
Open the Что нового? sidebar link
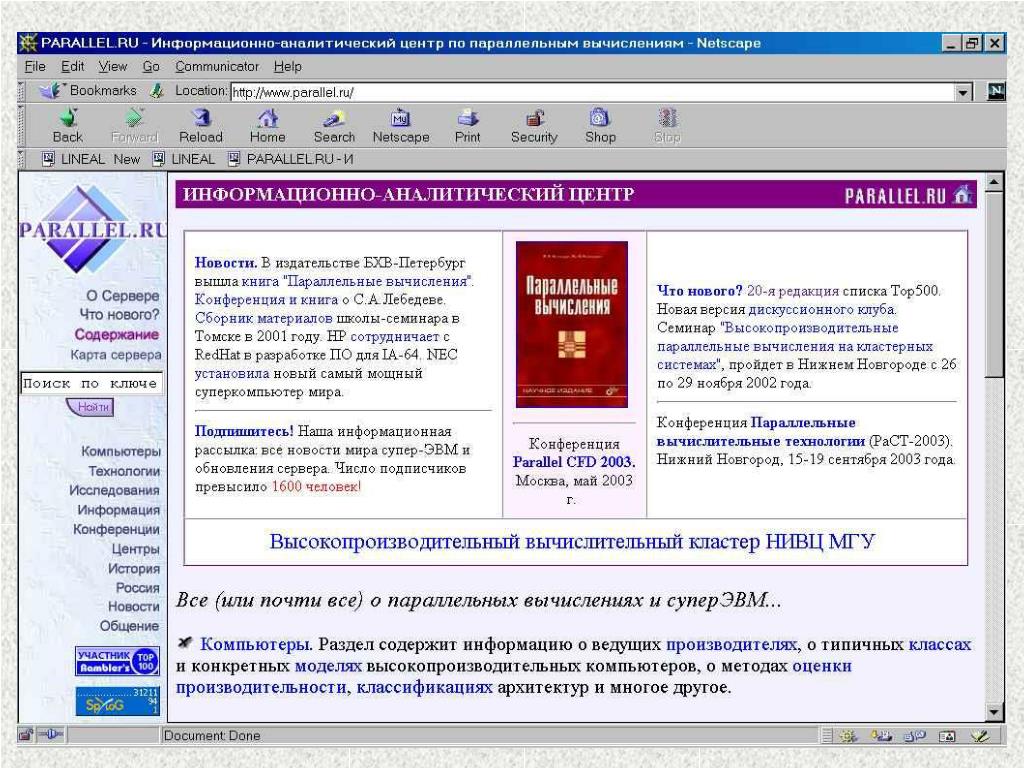point(120,315)
